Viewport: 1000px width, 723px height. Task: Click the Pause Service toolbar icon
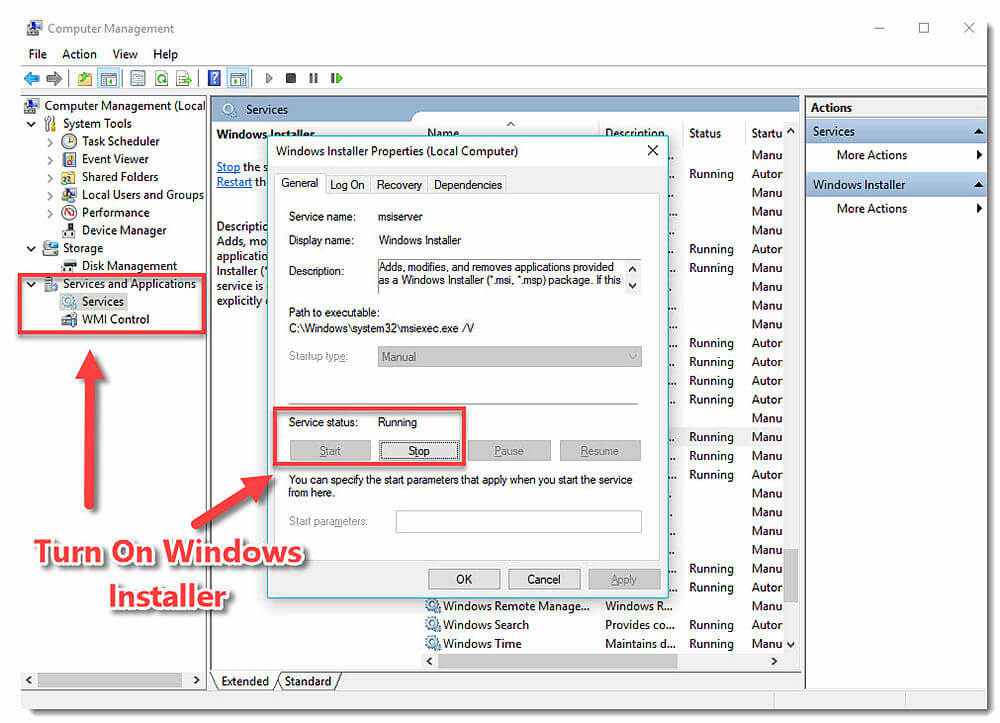pos(313,78)
